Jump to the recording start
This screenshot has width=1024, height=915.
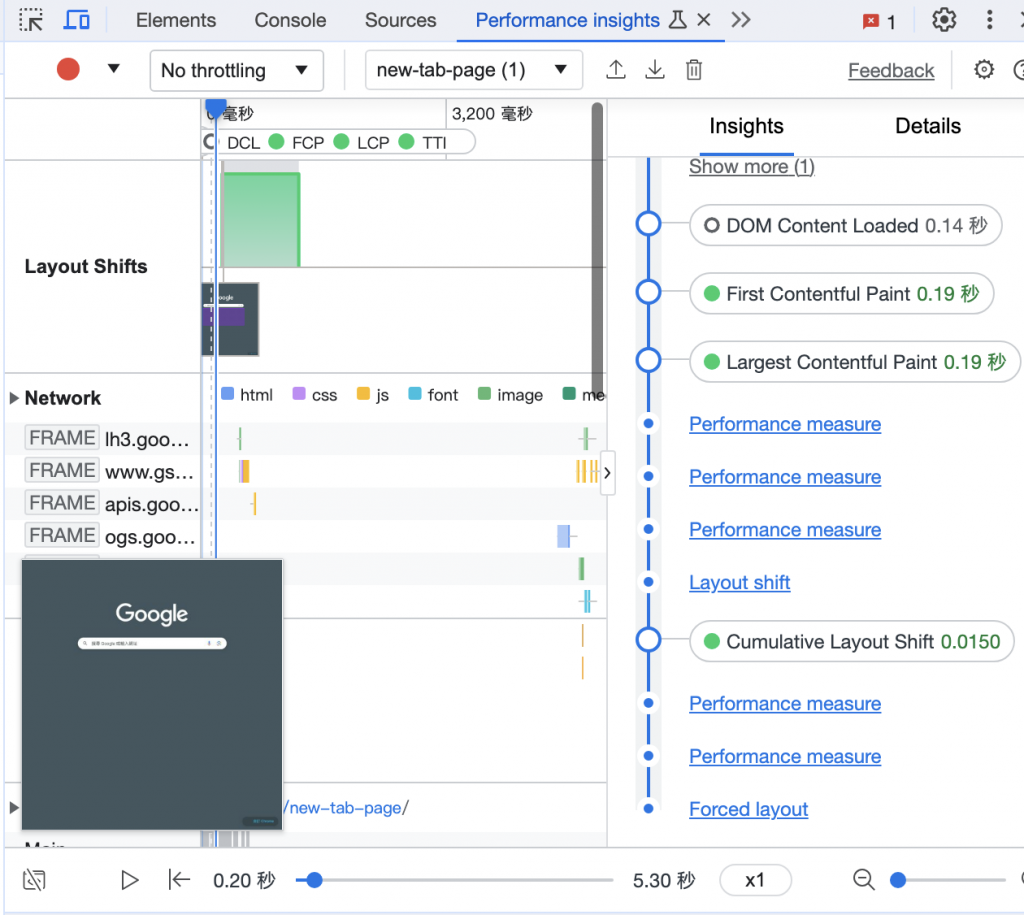[178, 880]
